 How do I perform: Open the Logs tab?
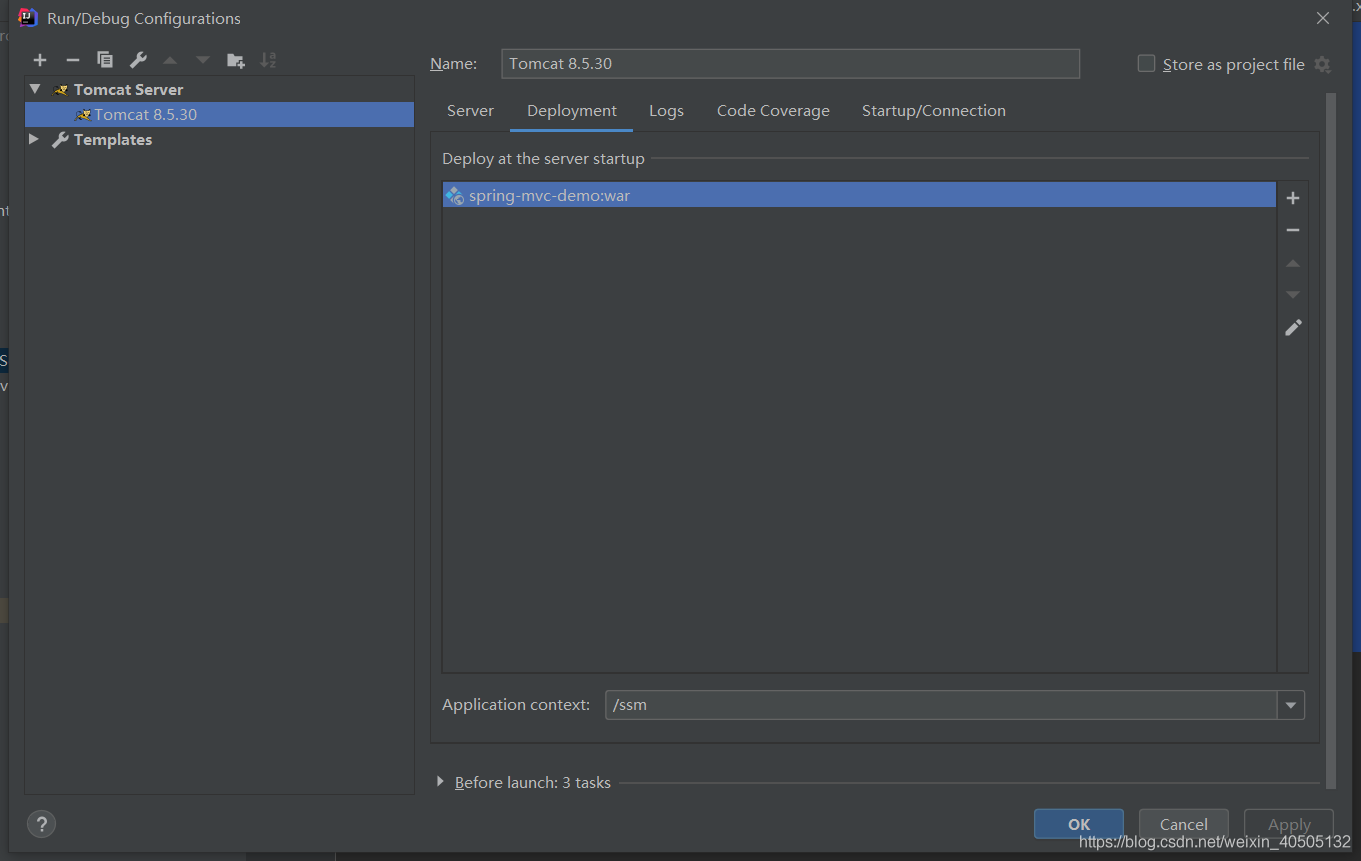point(666,111)
